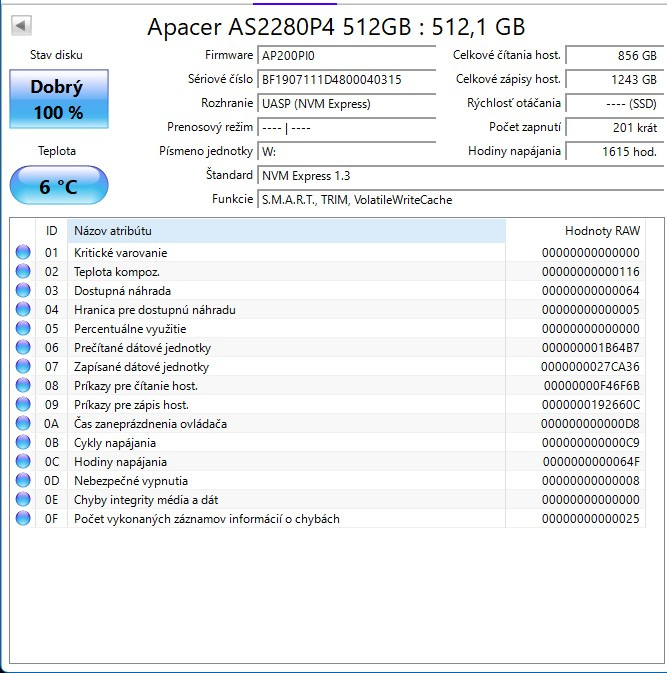Select the Teplota kompoz. attribute row

[x=327, y=271]
